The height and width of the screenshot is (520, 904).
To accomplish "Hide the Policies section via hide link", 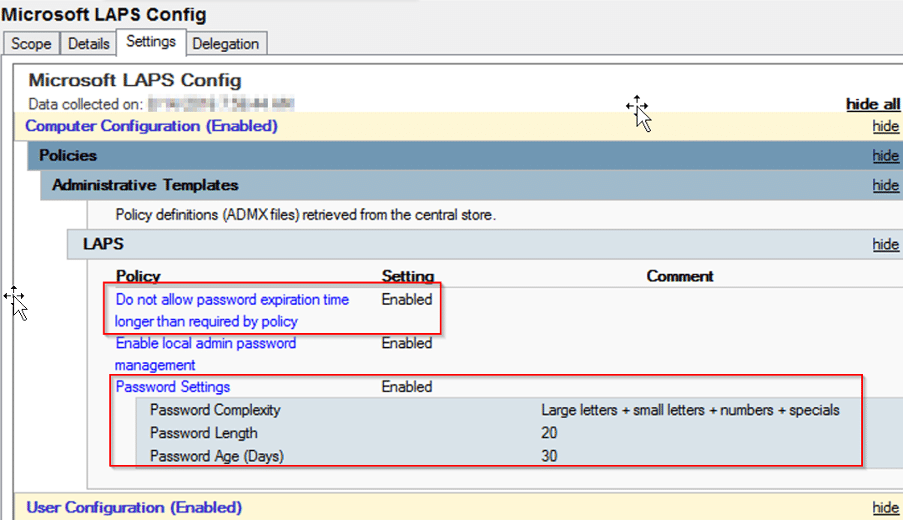I will click(x=885, y=156).
